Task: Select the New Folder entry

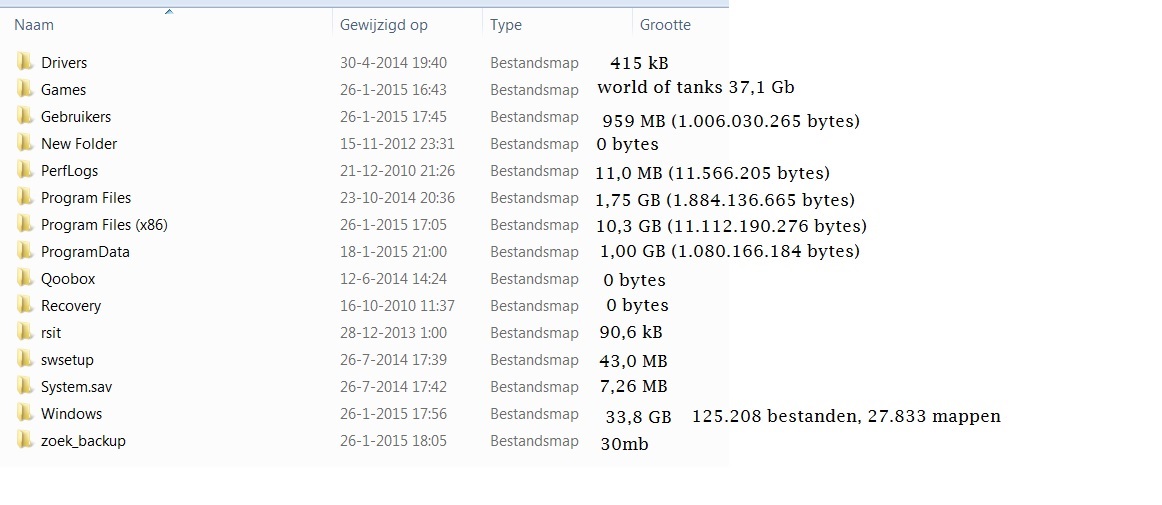Action: pos(79,144)
